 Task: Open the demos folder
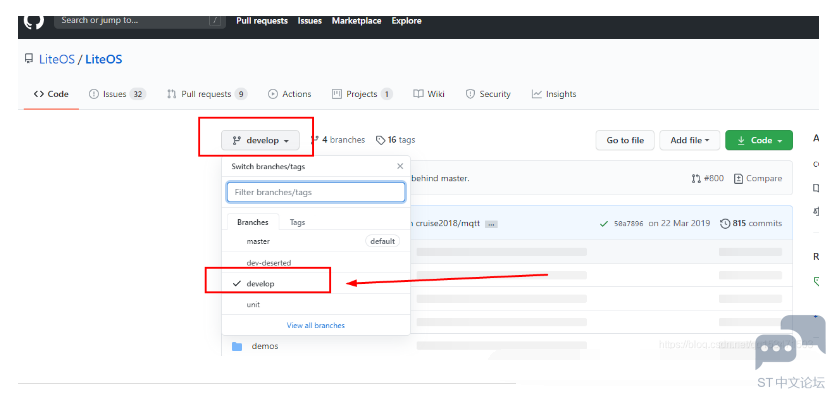[x=265, y=346]
